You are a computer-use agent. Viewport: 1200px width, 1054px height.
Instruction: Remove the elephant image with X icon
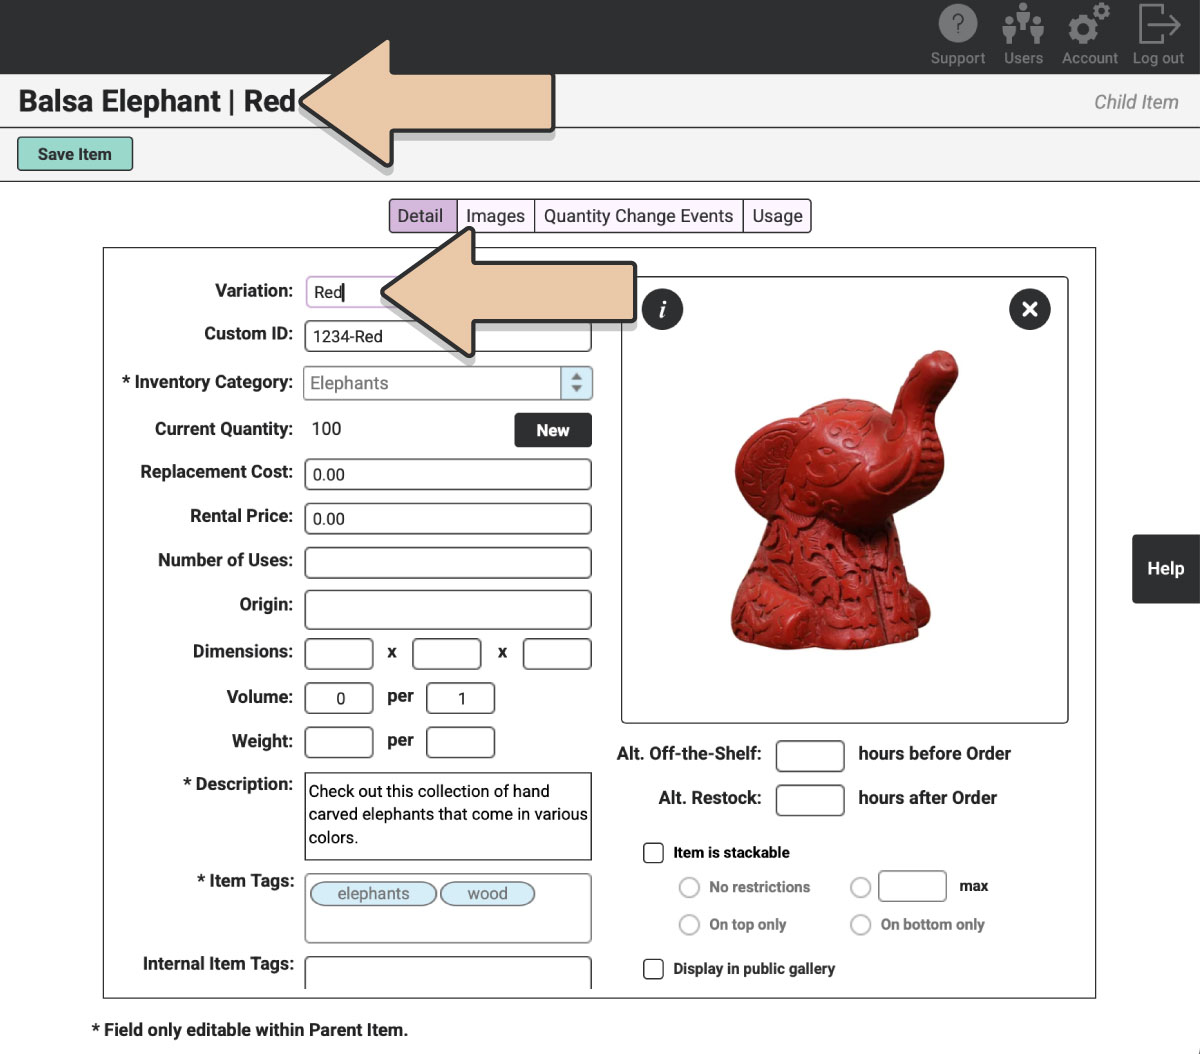1030,309
